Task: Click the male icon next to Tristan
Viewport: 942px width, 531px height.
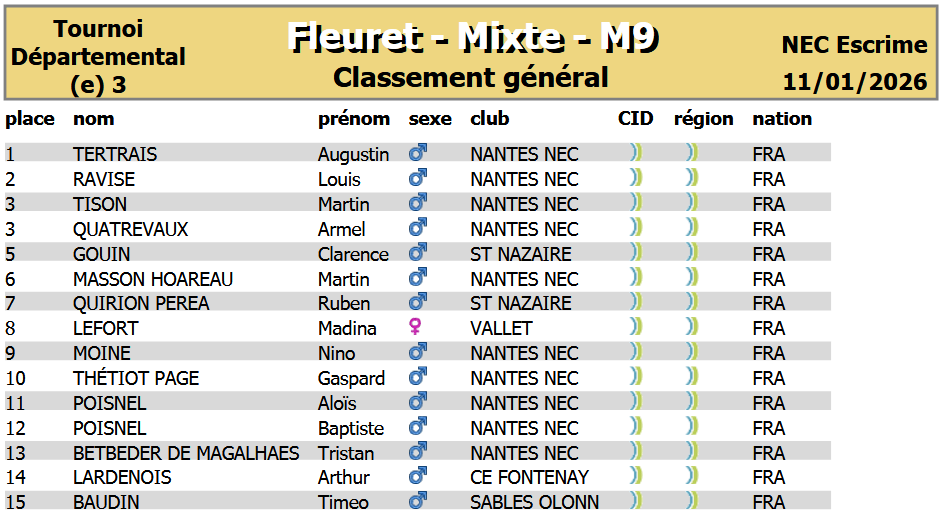Action: [418, 452]
